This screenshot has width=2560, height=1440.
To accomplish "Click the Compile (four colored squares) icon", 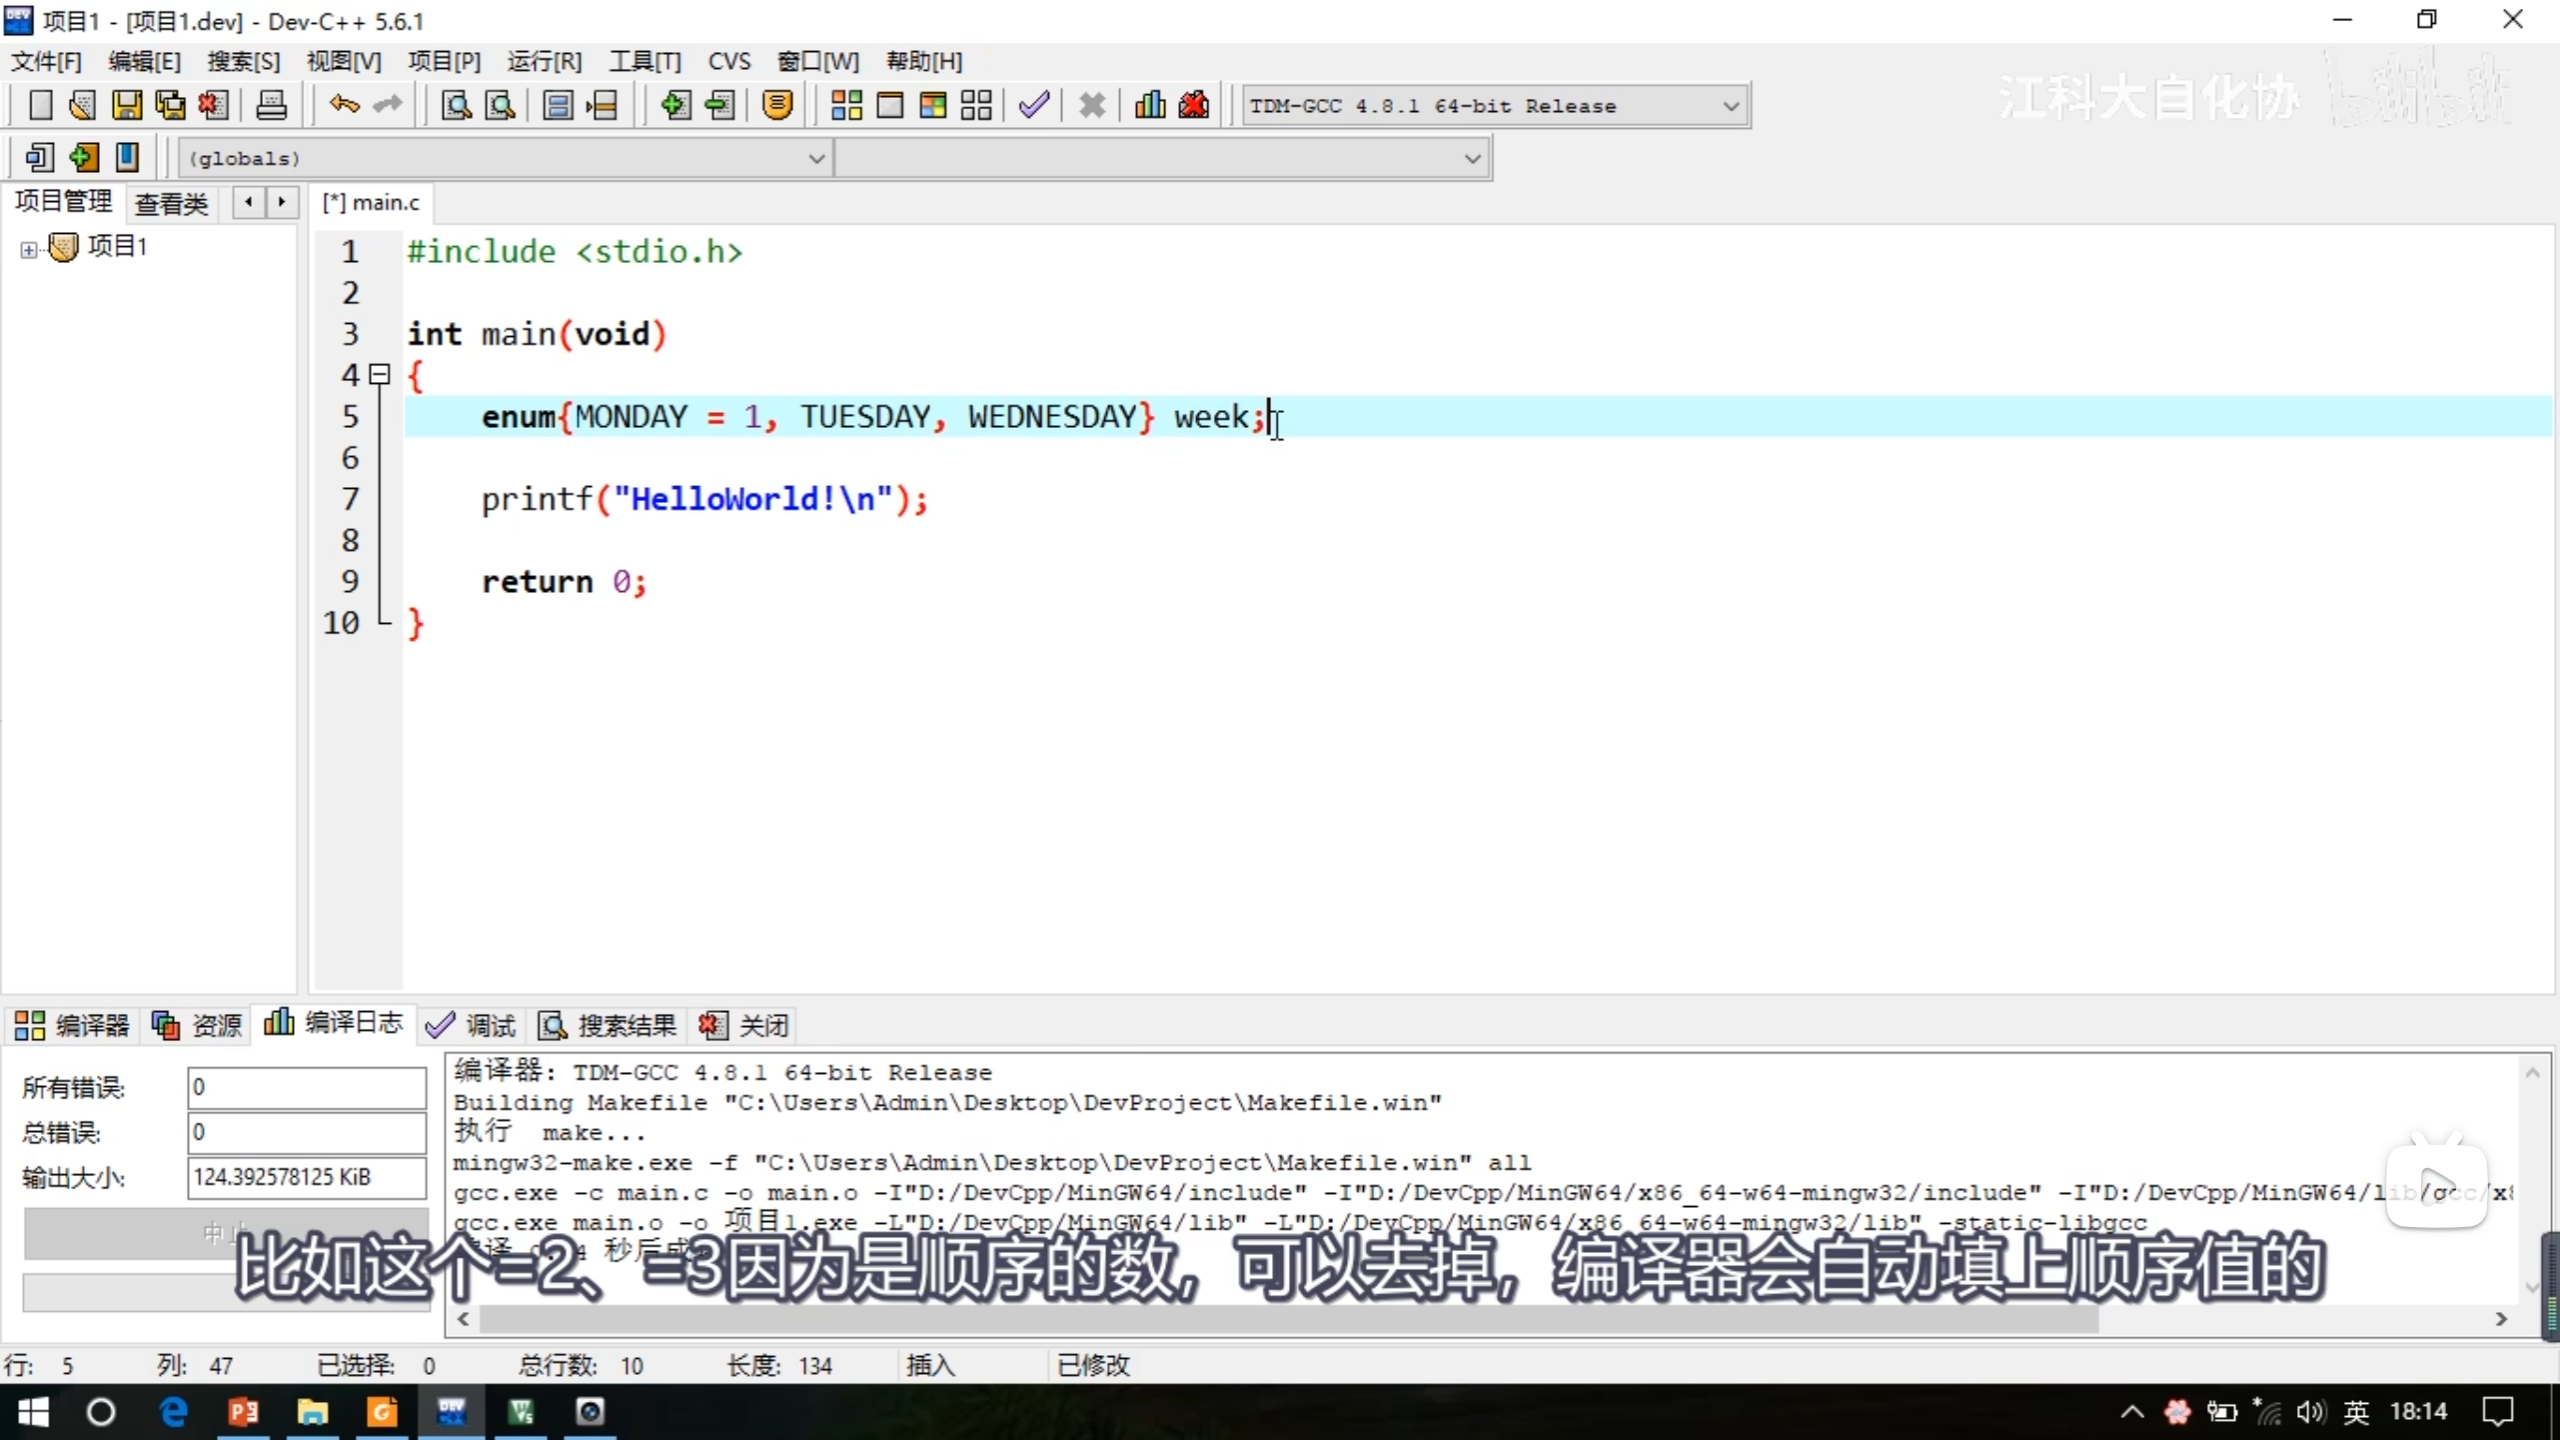I will [x=846, y=105].
